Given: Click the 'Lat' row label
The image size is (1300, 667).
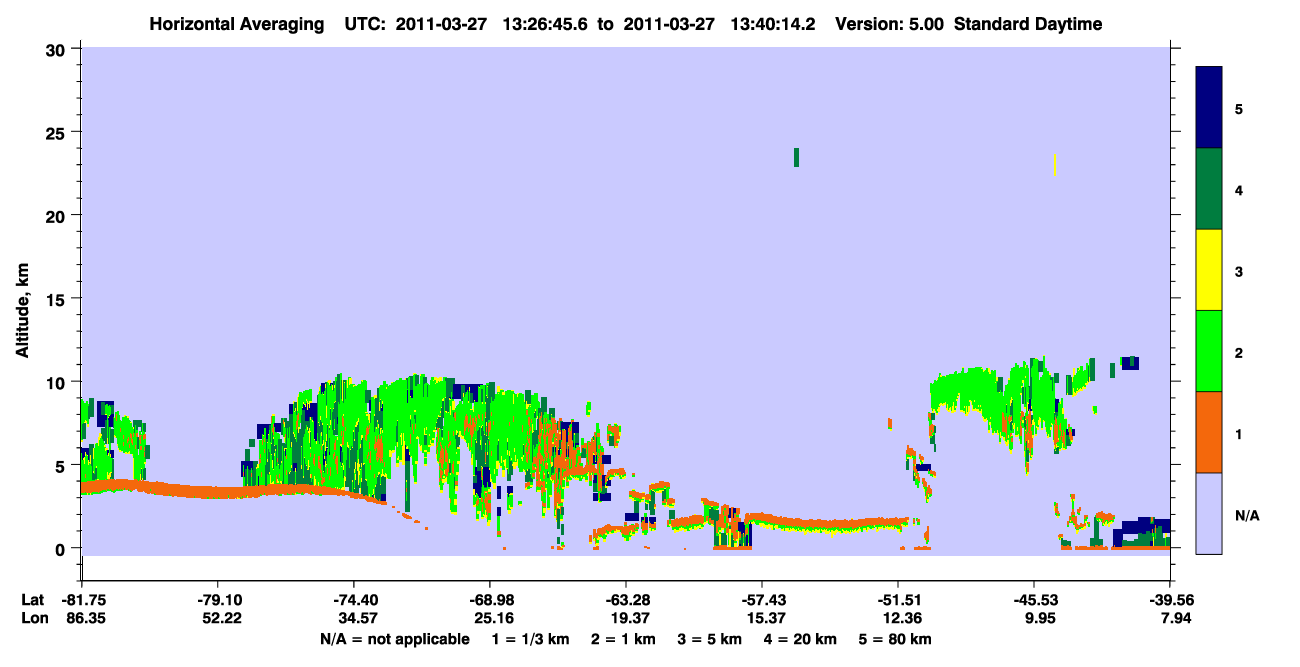Looking at the screenshot, I should click(33, 600).
